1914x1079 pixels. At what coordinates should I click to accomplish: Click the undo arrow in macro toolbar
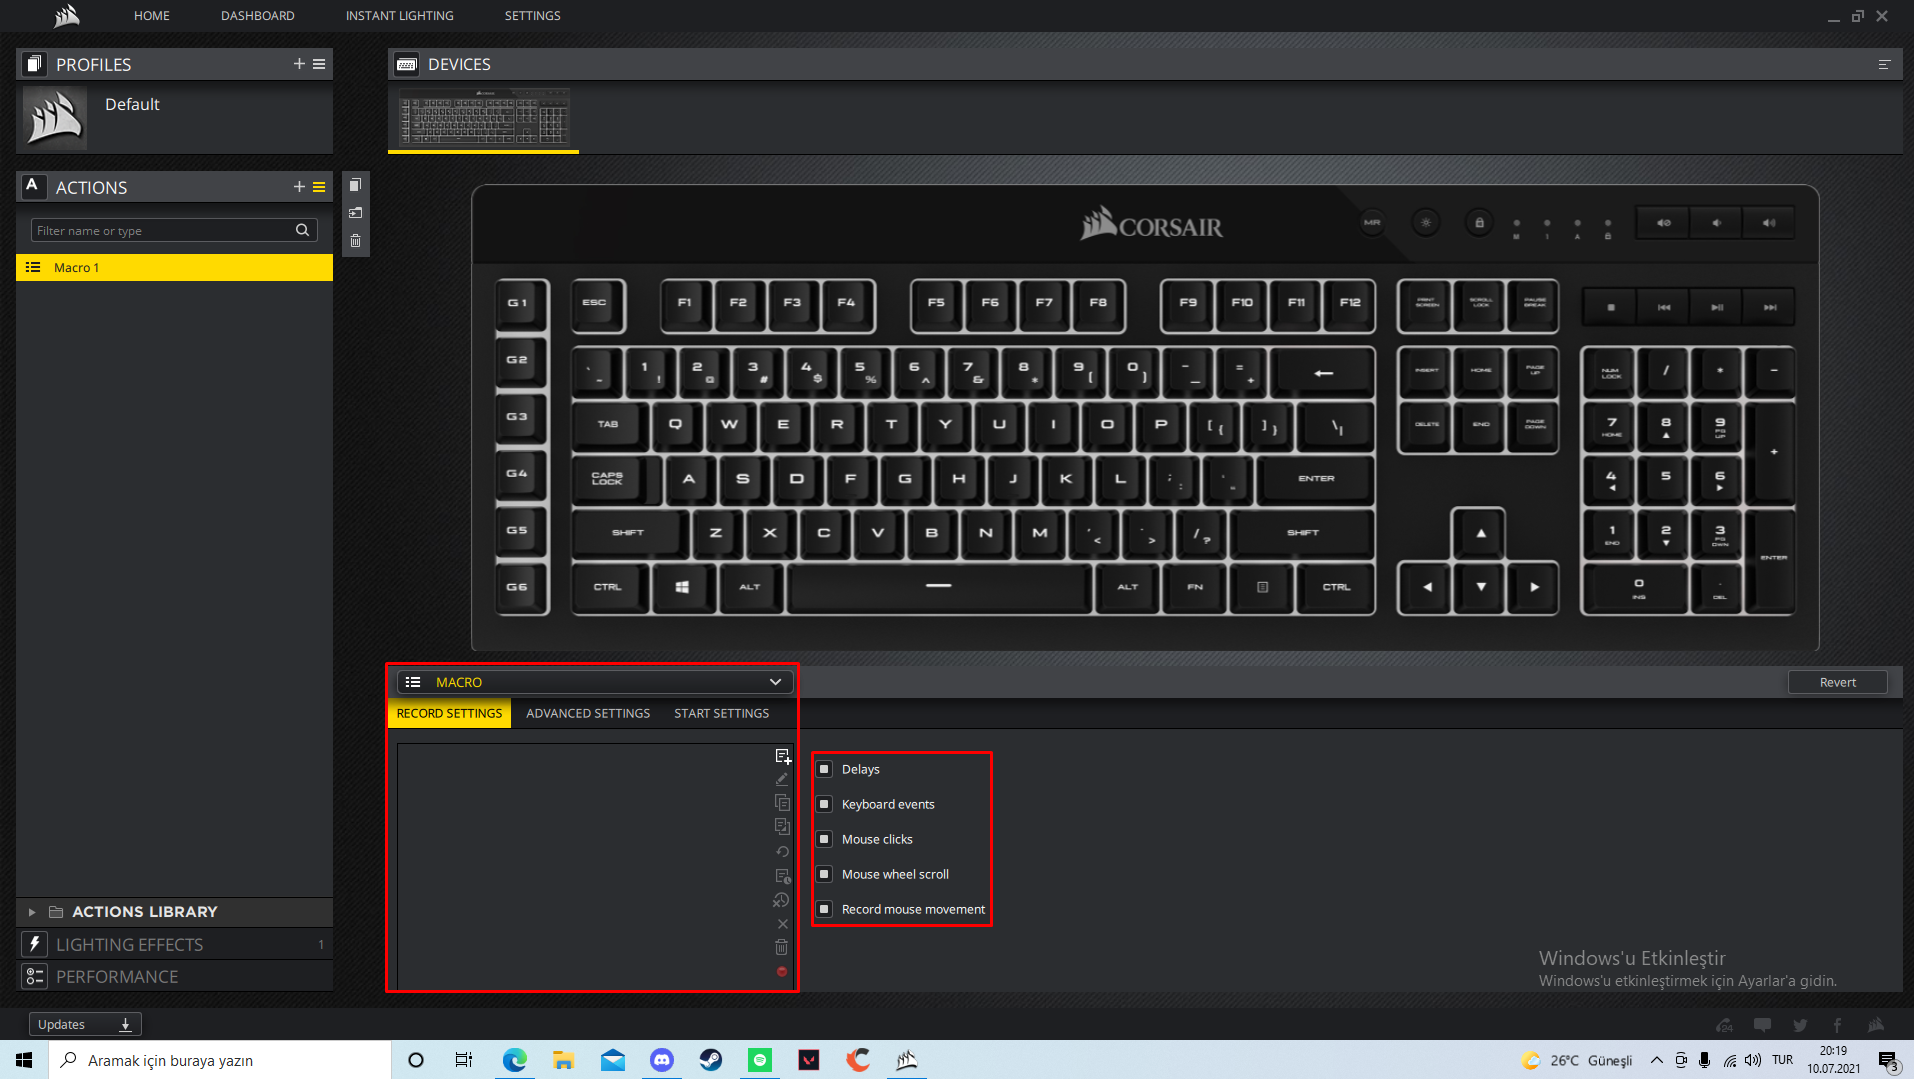click(782, 852)
